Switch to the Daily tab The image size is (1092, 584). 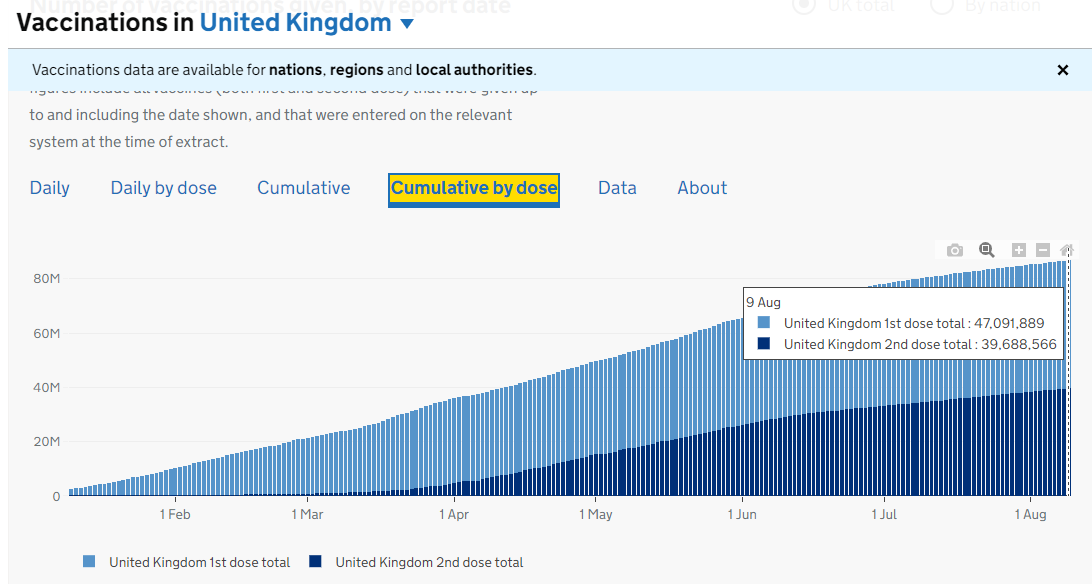click(x=50, y=188)
